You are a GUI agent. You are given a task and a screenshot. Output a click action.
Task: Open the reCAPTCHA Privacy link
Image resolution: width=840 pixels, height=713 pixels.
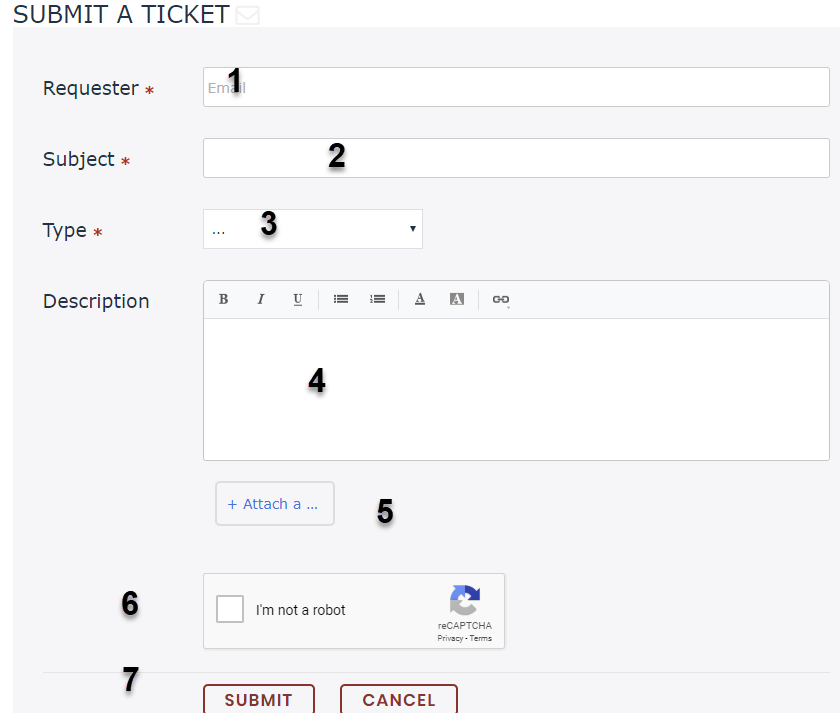click(449, 638)
